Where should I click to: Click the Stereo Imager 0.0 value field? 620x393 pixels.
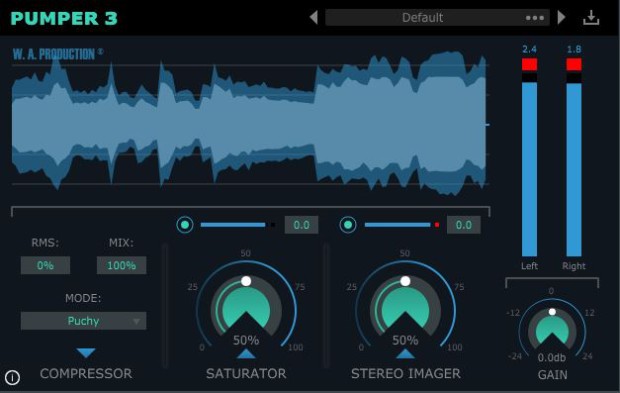(x=463, y=225)
